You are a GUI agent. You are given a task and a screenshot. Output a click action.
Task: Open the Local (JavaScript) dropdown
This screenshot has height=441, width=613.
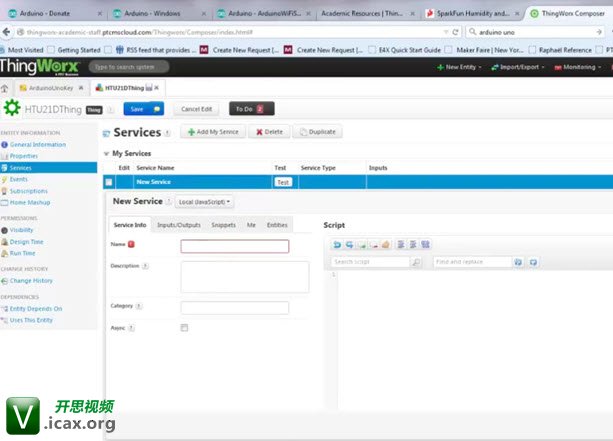coord(204,202)
